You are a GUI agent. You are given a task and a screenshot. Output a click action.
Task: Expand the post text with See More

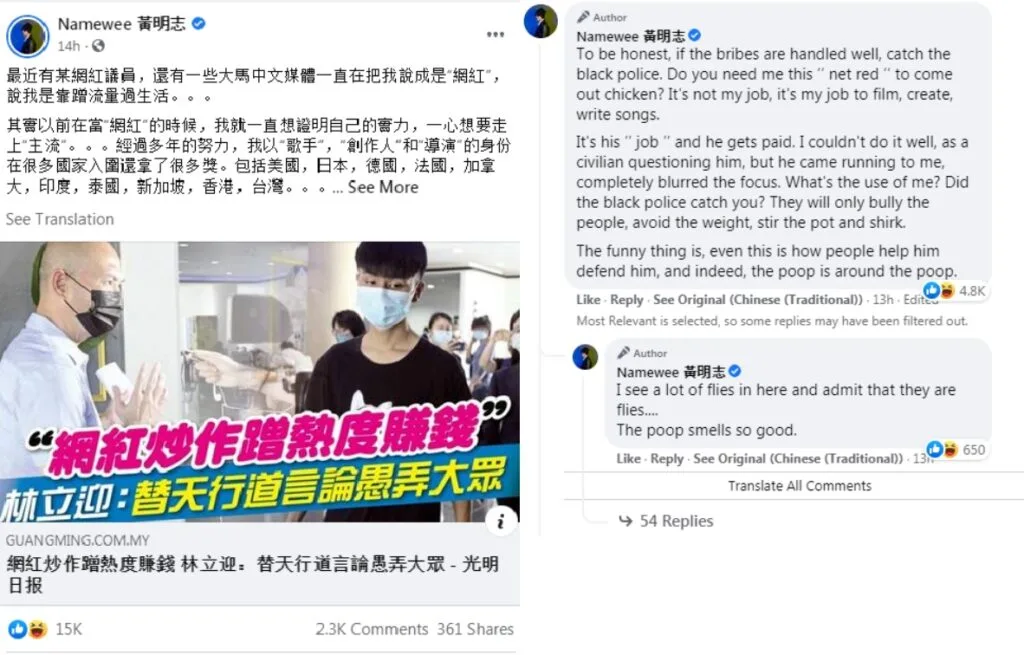[x=383, y=187]
